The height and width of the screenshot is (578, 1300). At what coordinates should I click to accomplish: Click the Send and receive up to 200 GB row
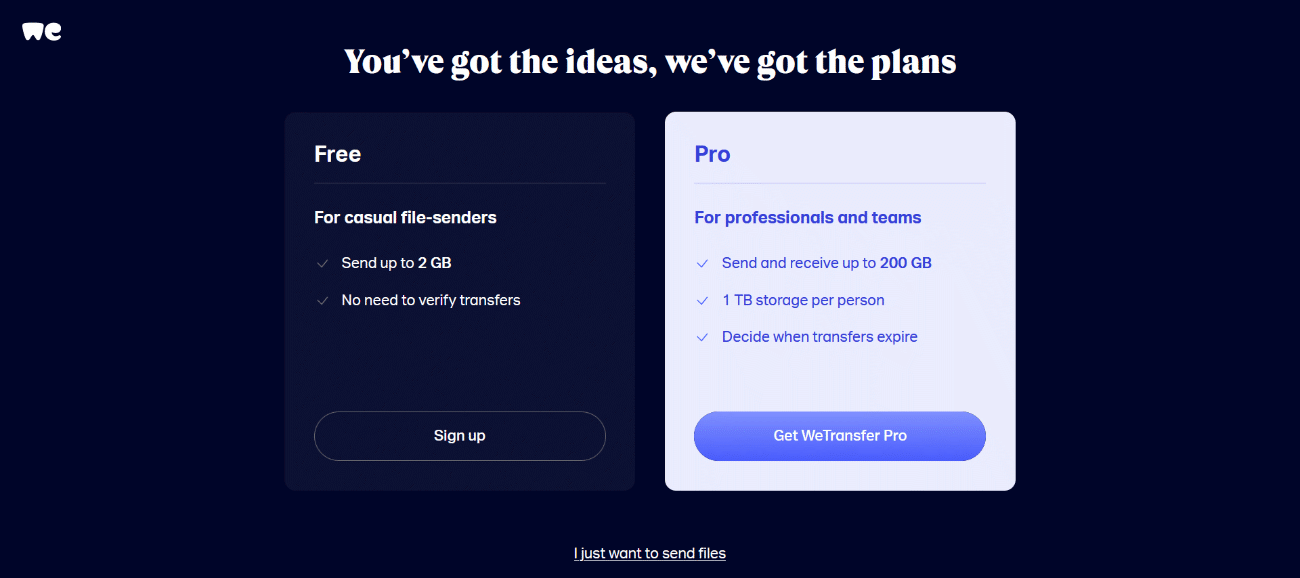[826, 262]
